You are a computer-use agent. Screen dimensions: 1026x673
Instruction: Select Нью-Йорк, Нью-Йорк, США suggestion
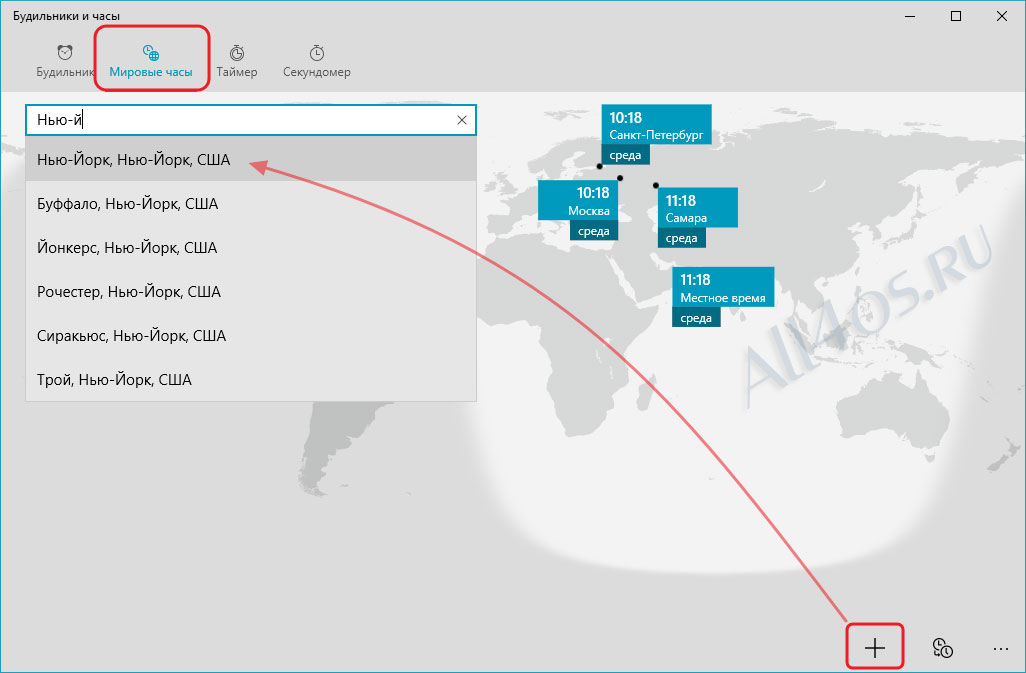(x=251, y=160)
